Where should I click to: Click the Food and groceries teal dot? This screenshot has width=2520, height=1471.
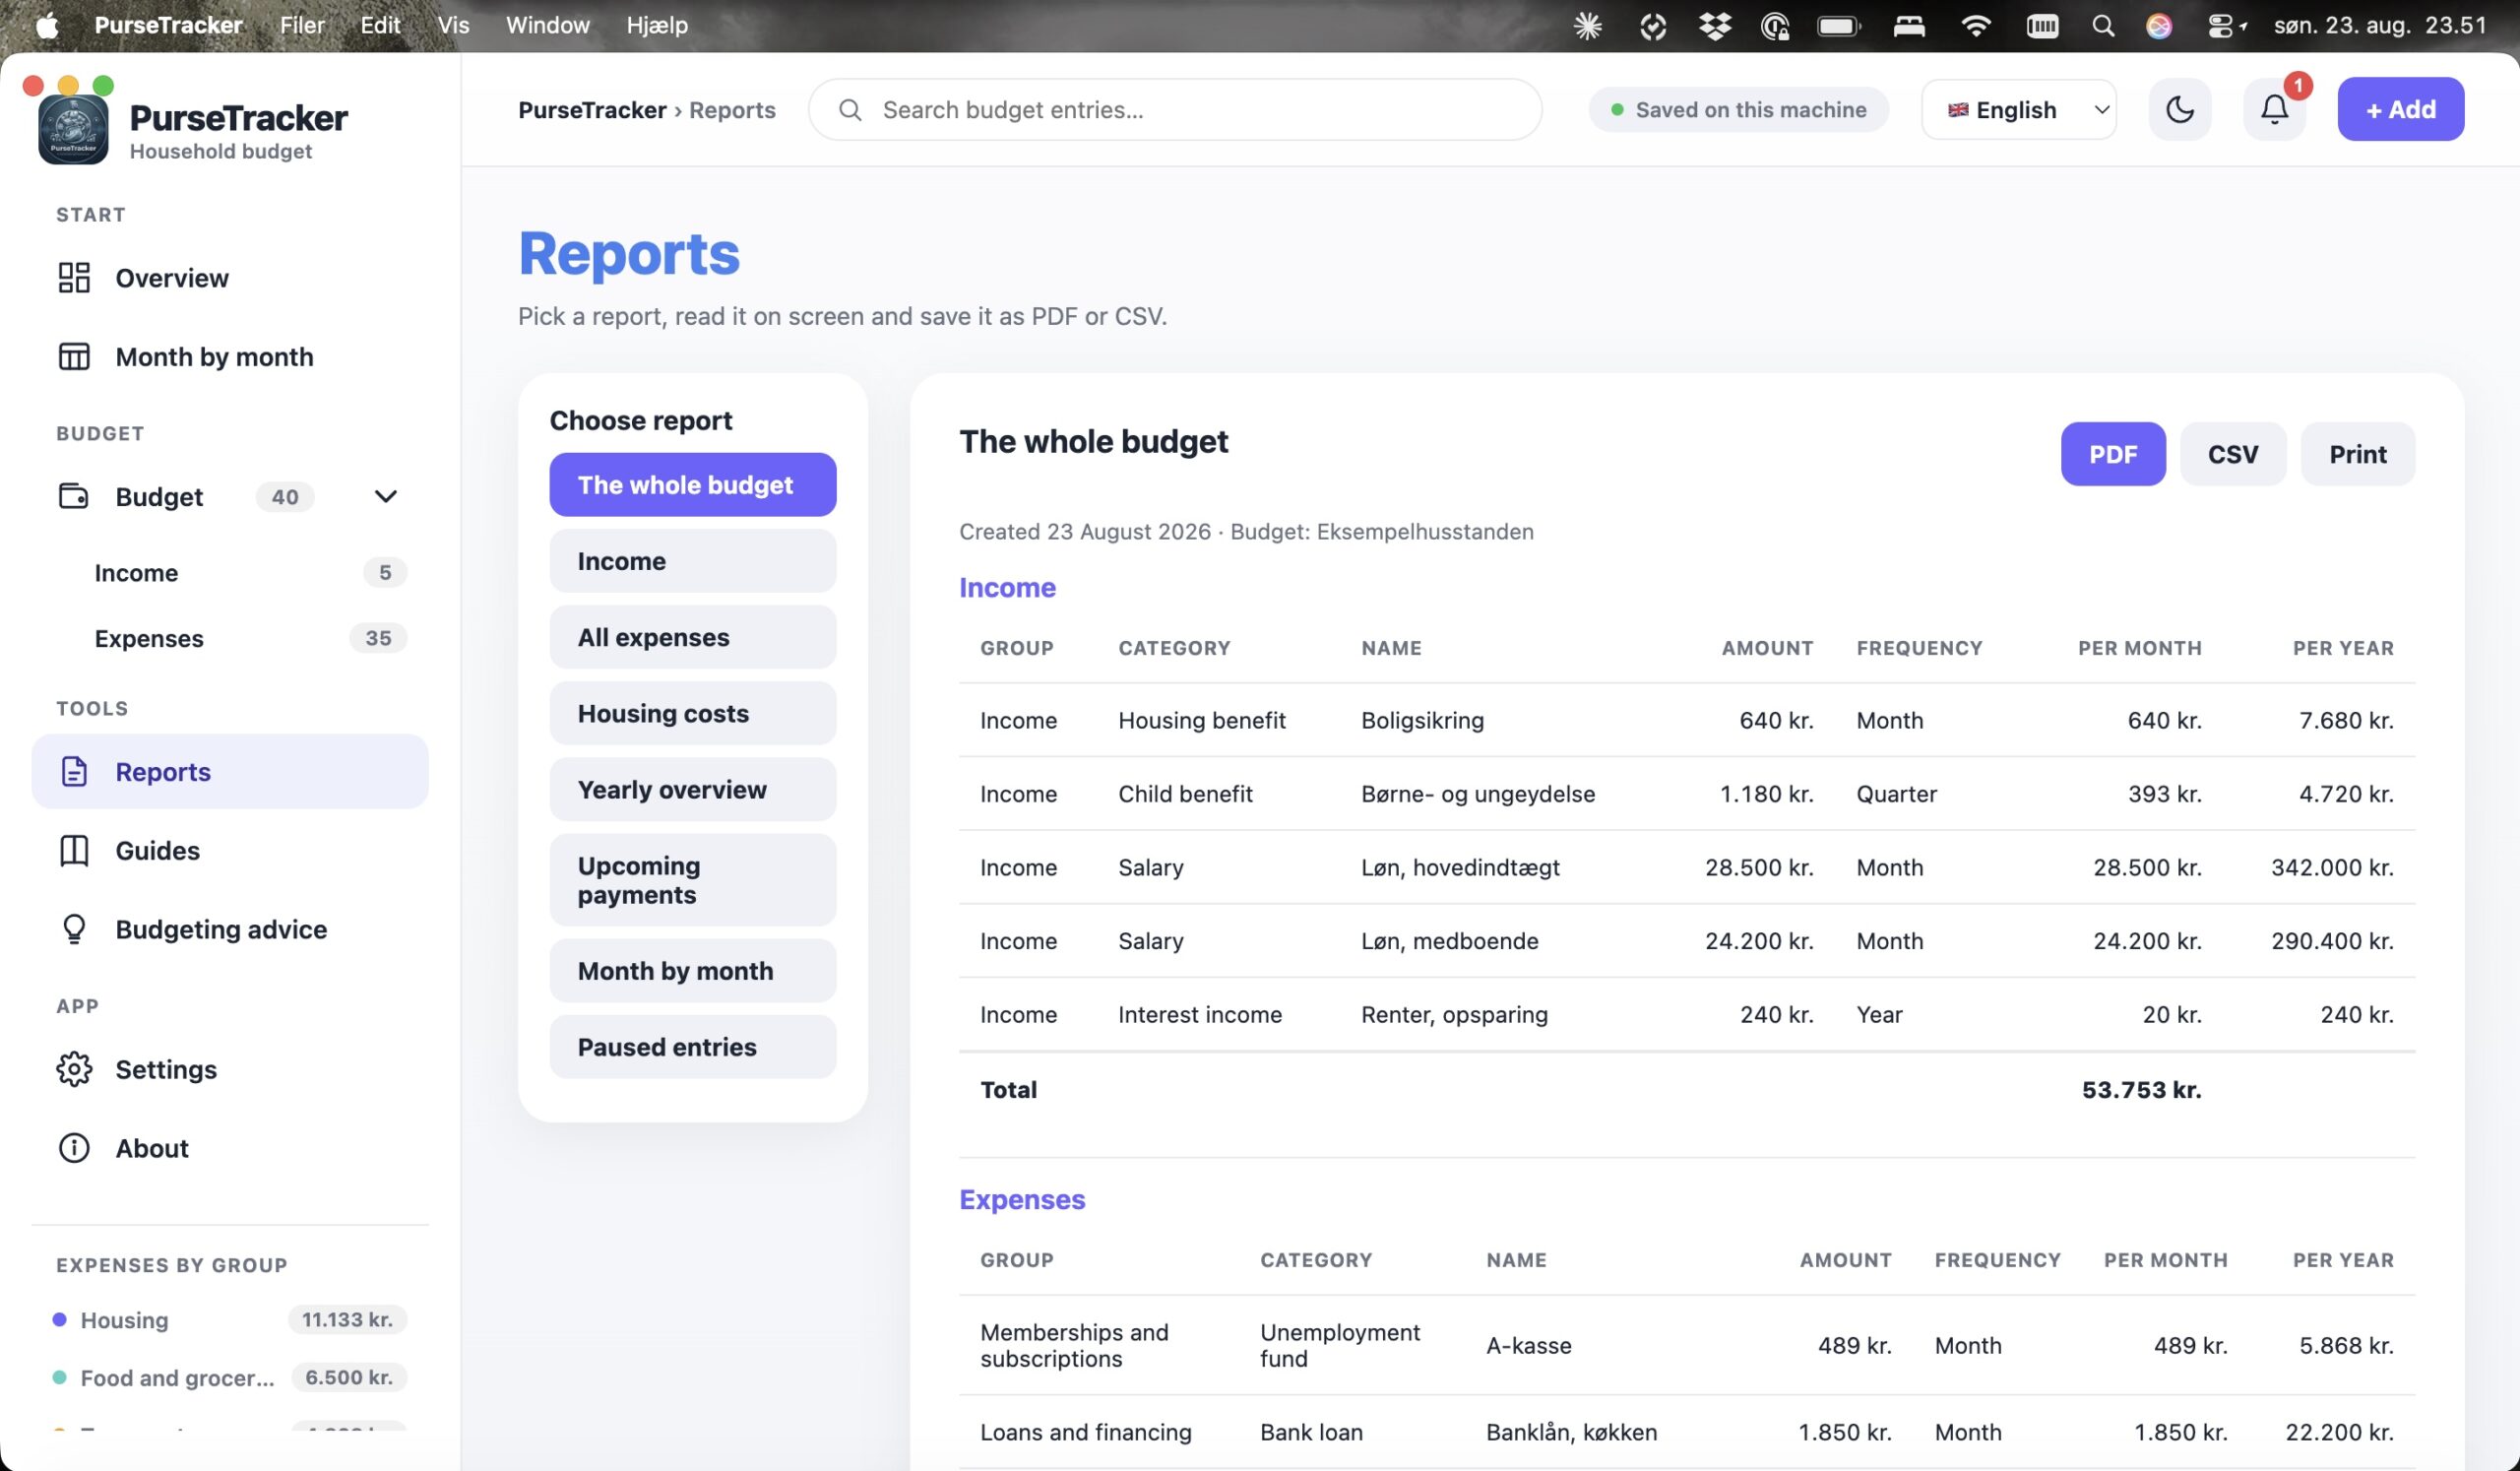pyautogui.click(x=60, y=1378)
